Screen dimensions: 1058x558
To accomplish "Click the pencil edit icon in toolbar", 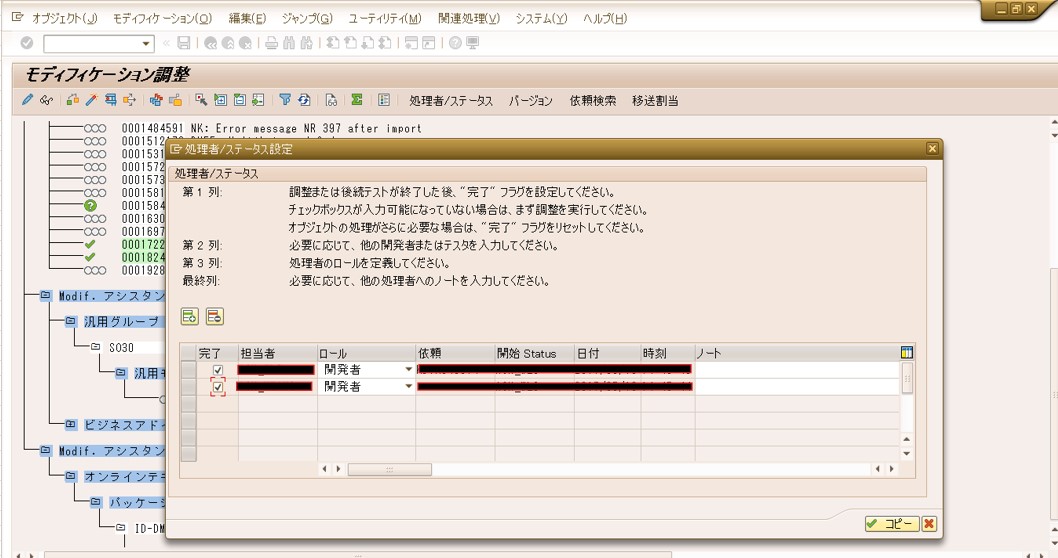I will click(x=28, y=100).
